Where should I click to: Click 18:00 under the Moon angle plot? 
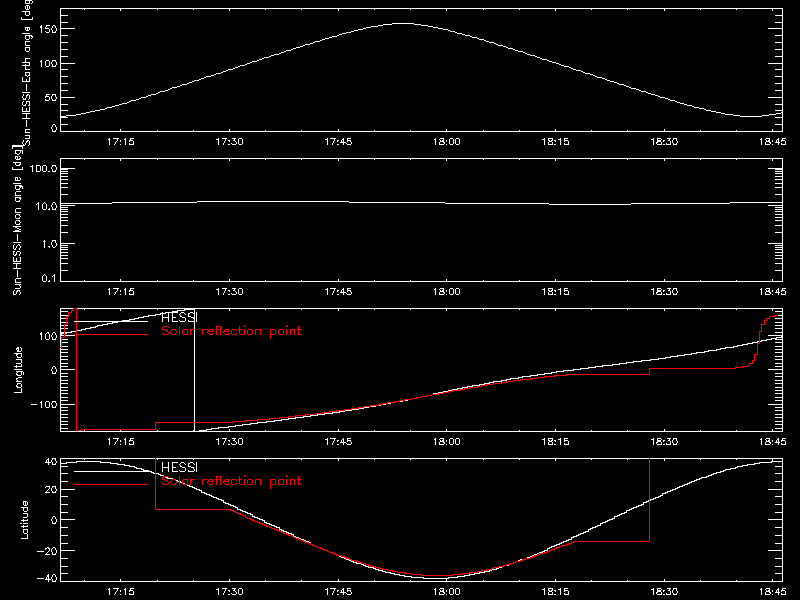tap(447, 292)
